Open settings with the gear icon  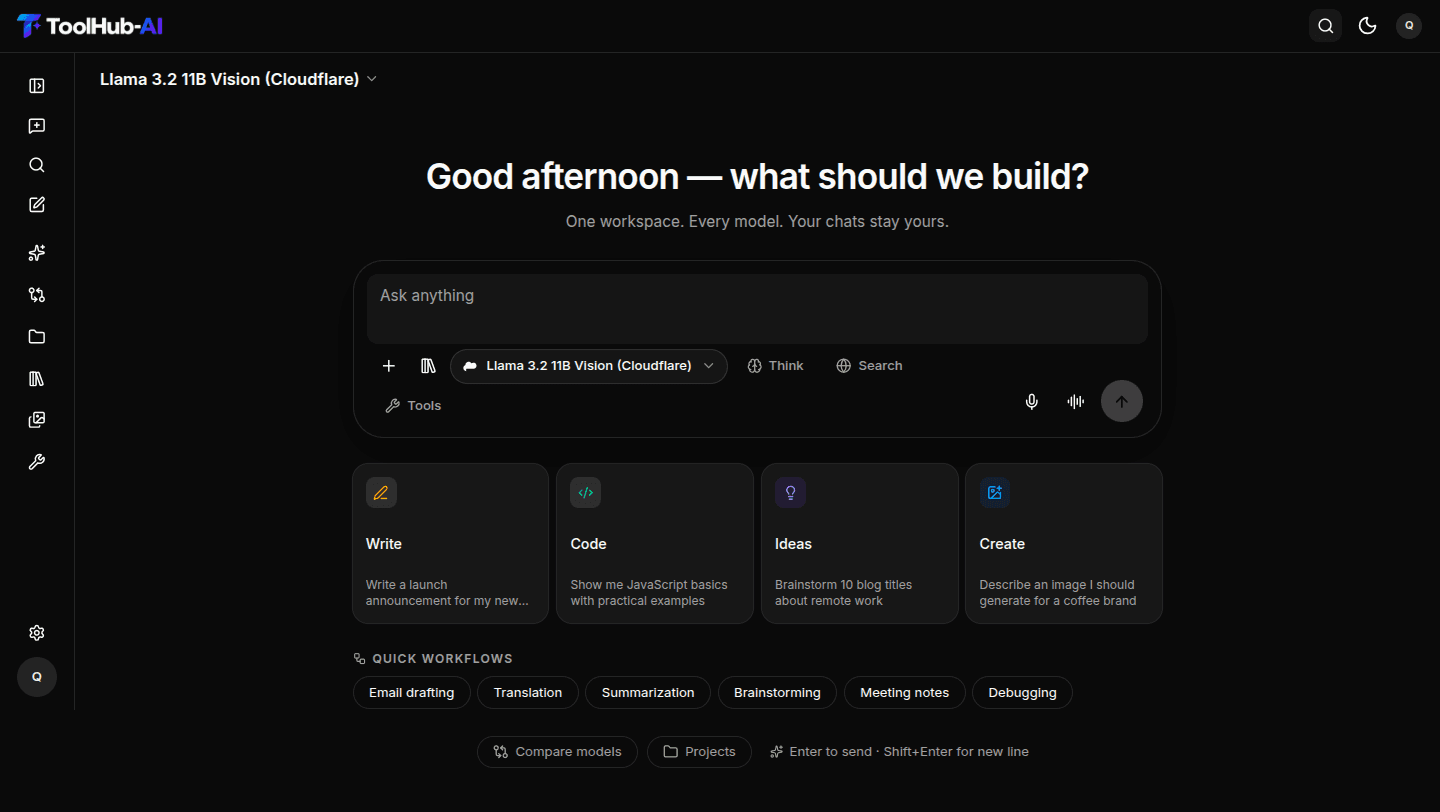click(x=37, y=633)
